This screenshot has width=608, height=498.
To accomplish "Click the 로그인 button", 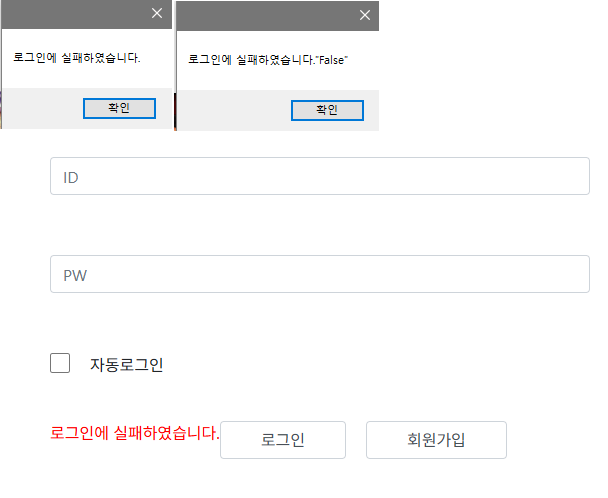I will 283,439.
